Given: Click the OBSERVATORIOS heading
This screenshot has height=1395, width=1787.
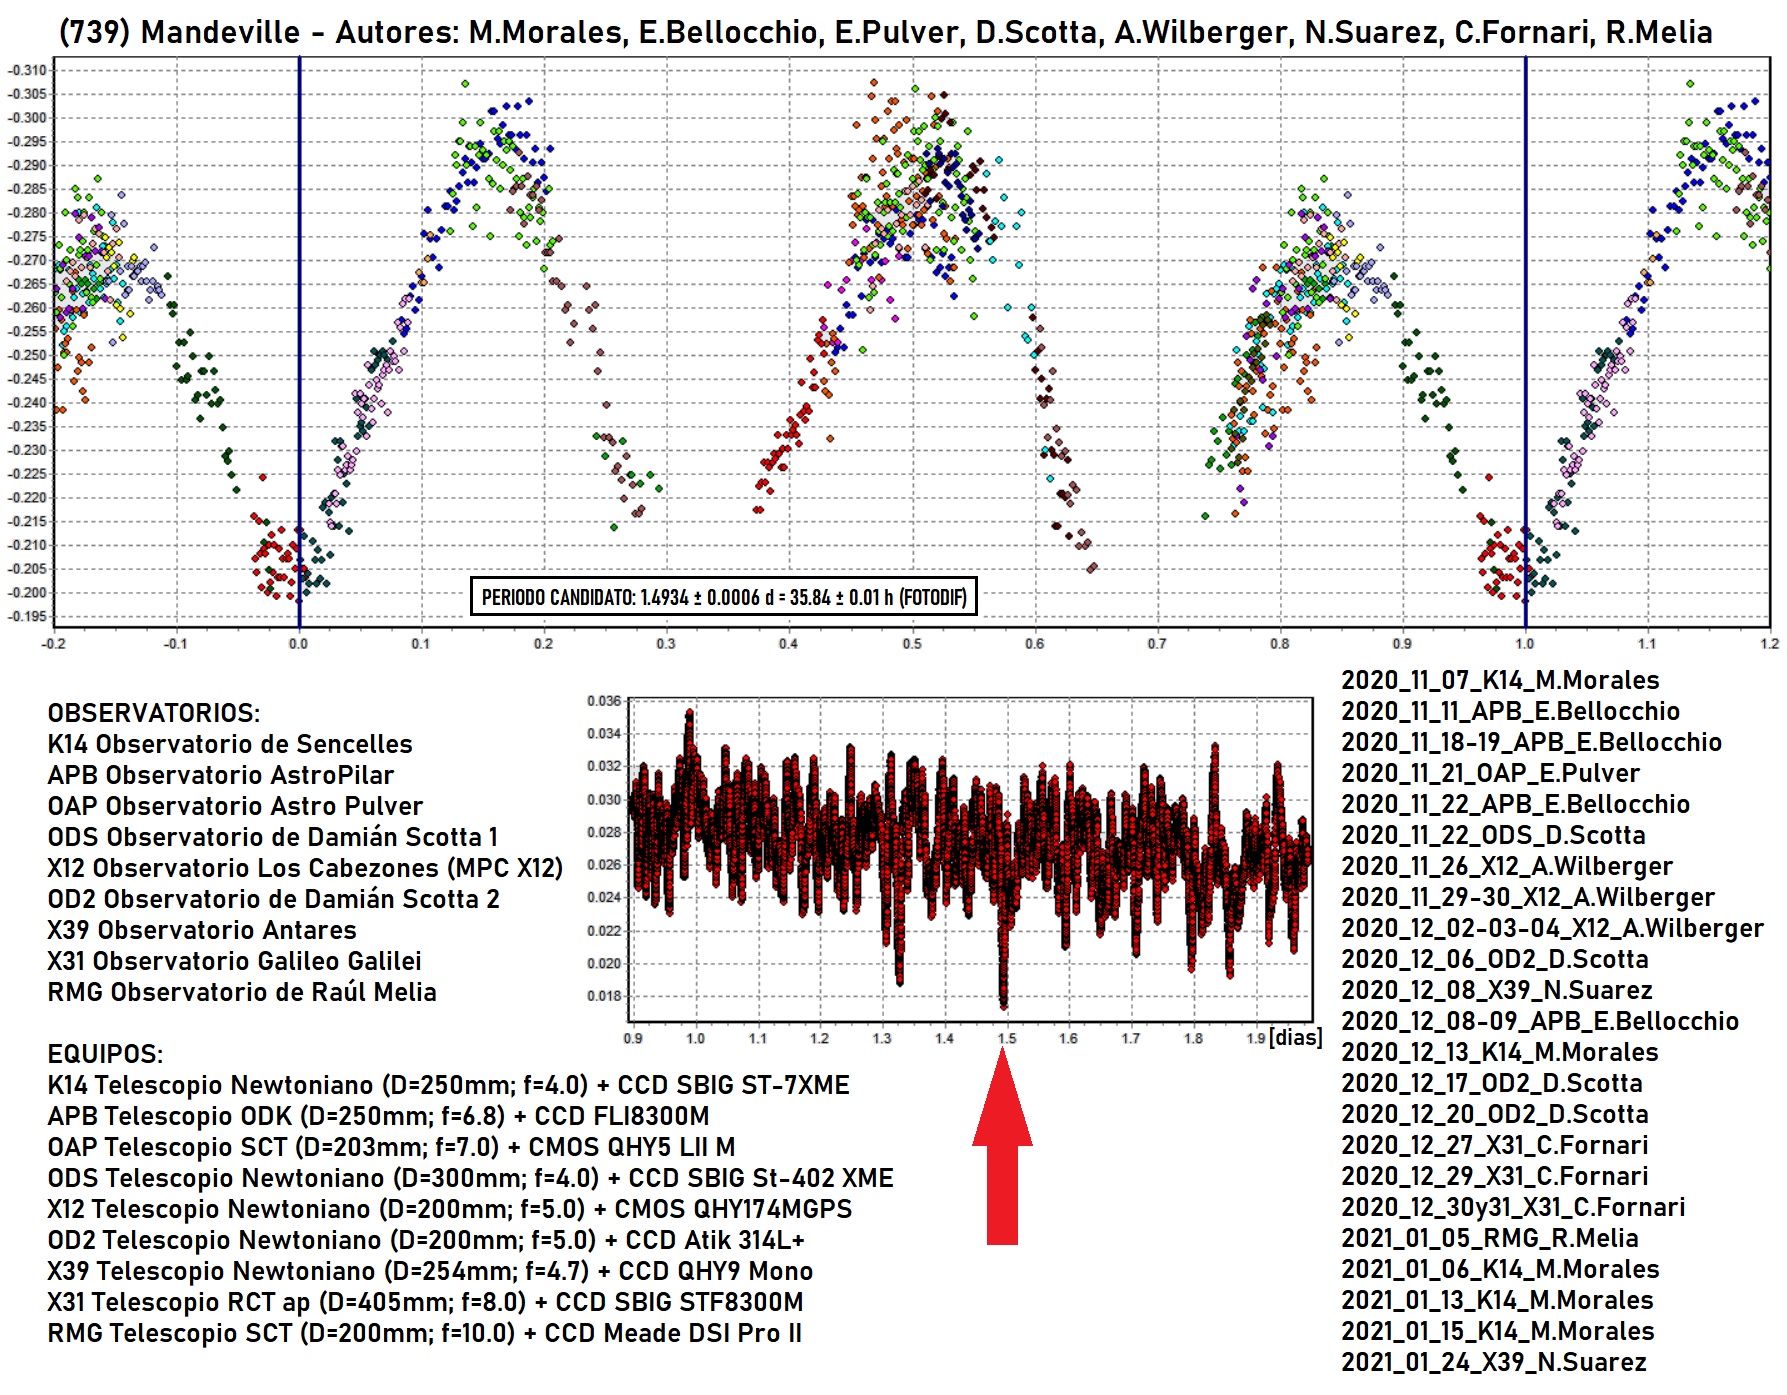Looking at the screenshot, I should (153, 713).
